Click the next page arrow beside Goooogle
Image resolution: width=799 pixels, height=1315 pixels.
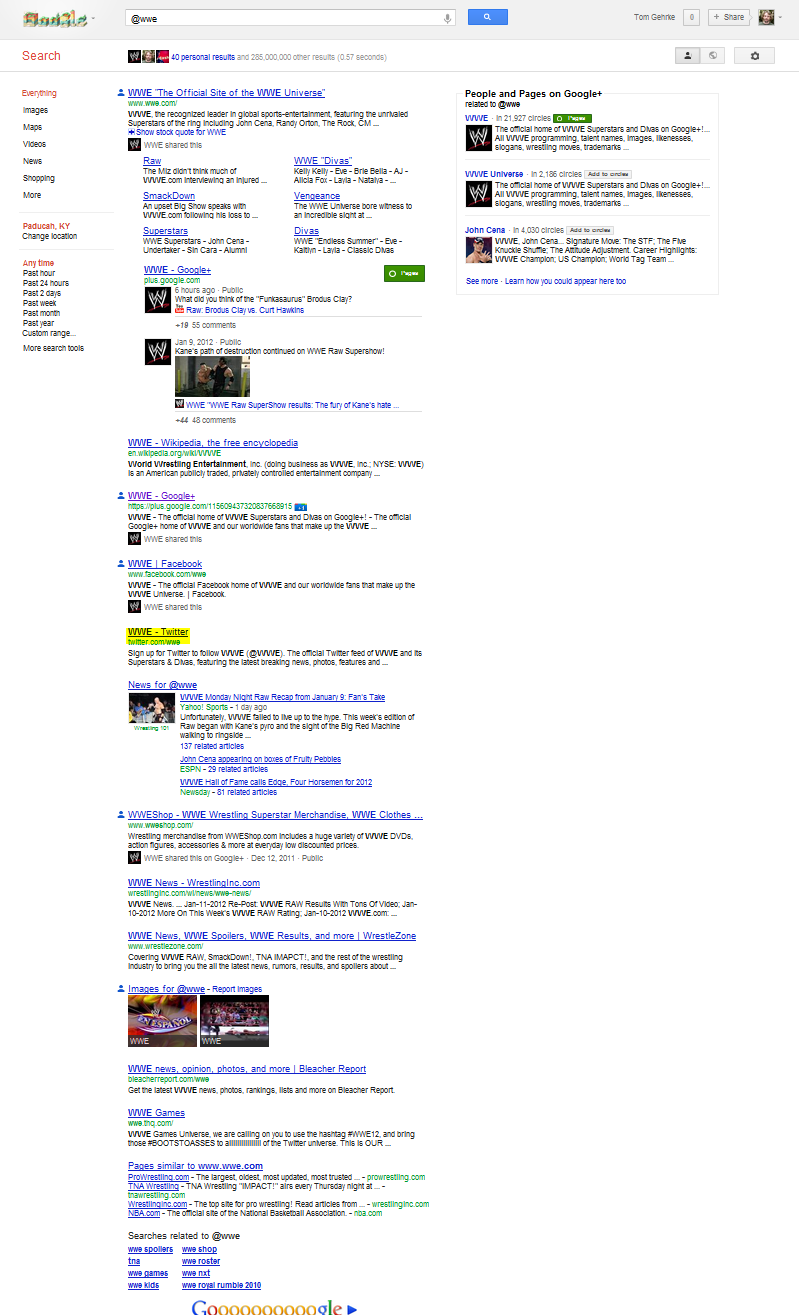point(352,1308)
